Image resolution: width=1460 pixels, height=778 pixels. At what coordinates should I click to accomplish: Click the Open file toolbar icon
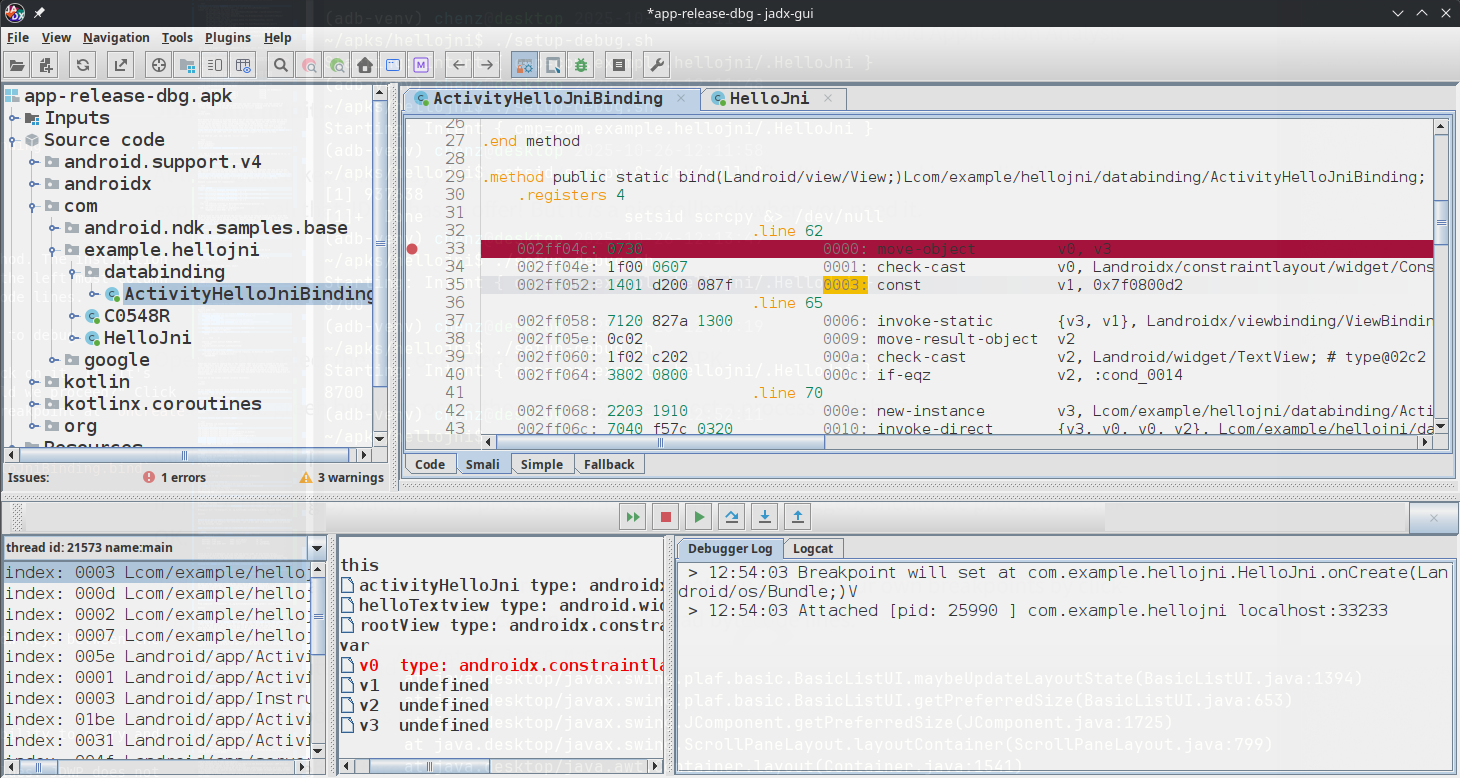pyautogui.click(x=17, y=65)
